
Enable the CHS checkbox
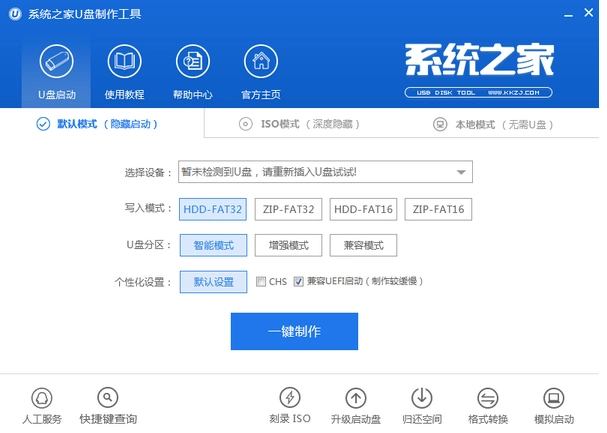click(x=262, y=282)
